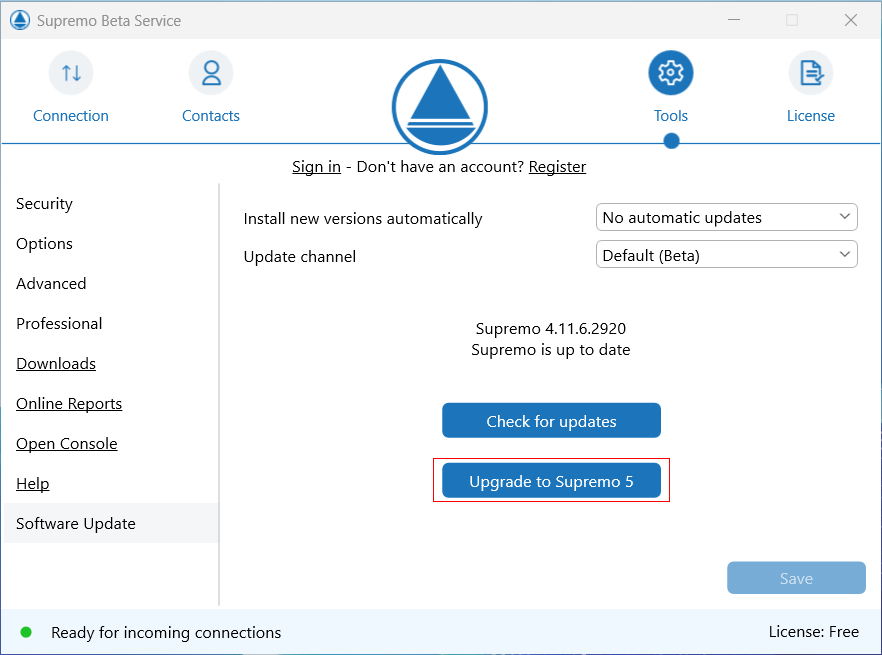Expand the No automatic updates dropdown
The height and width of the screenshot is (655, 882).
(727, 217)
